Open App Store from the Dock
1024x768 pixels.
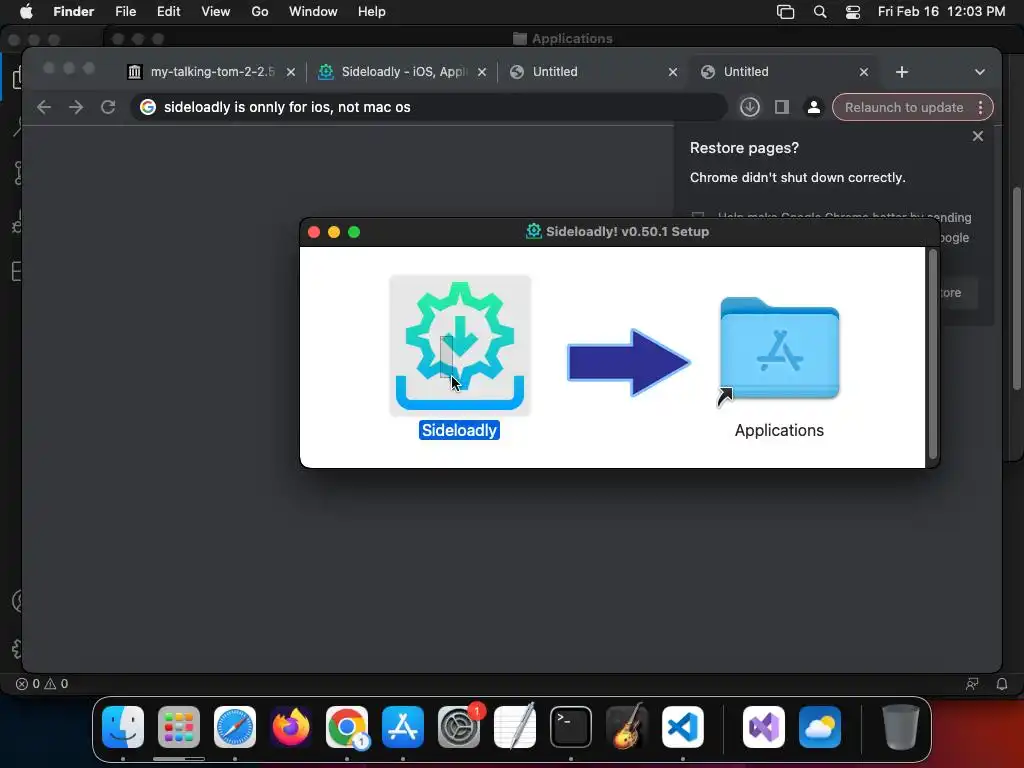point(403,727)
